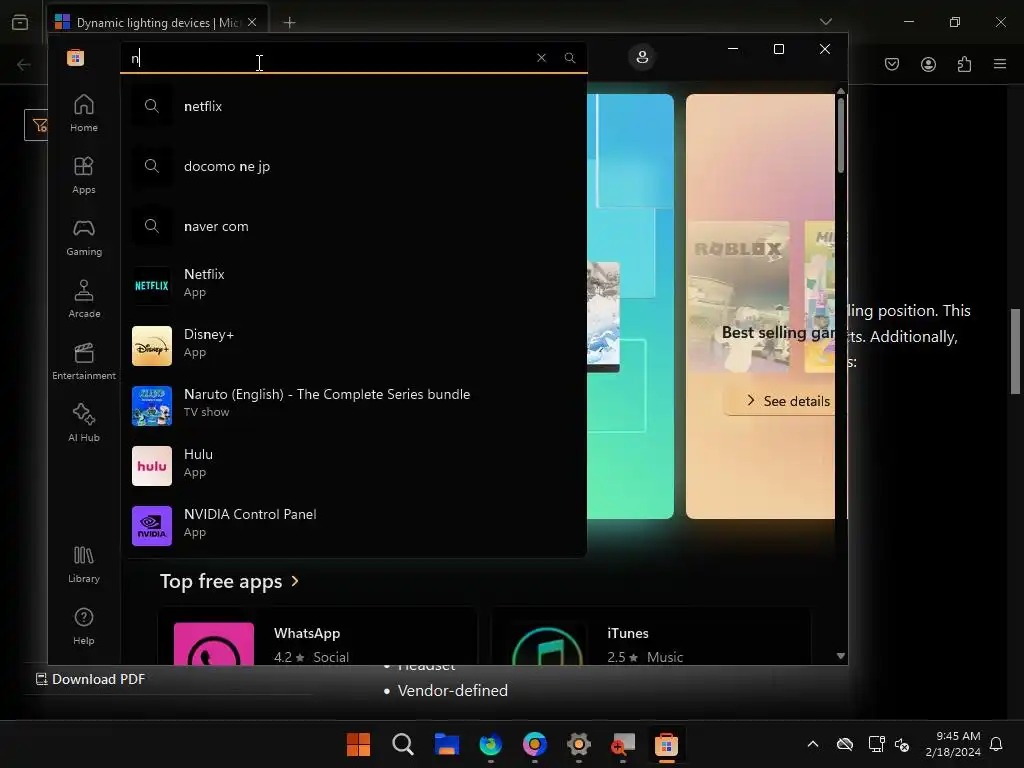The image size is (1024, 768).
Task: Select the 'netflix' search suggestion
Action: pos(353,106)
